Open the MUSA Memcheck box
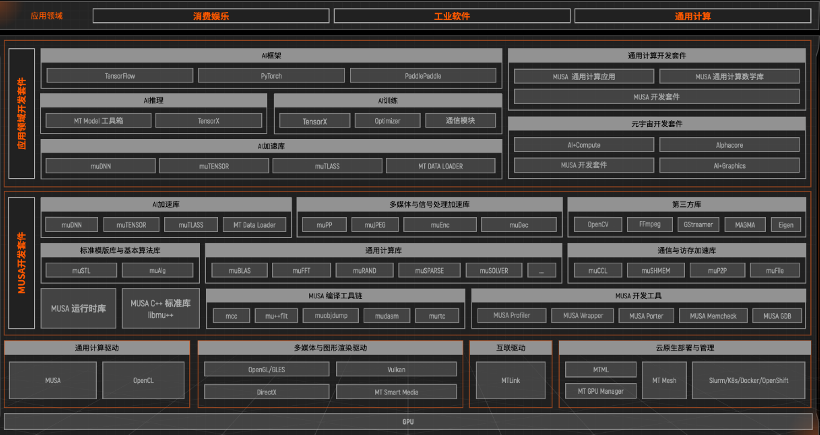 click(713, 316)
